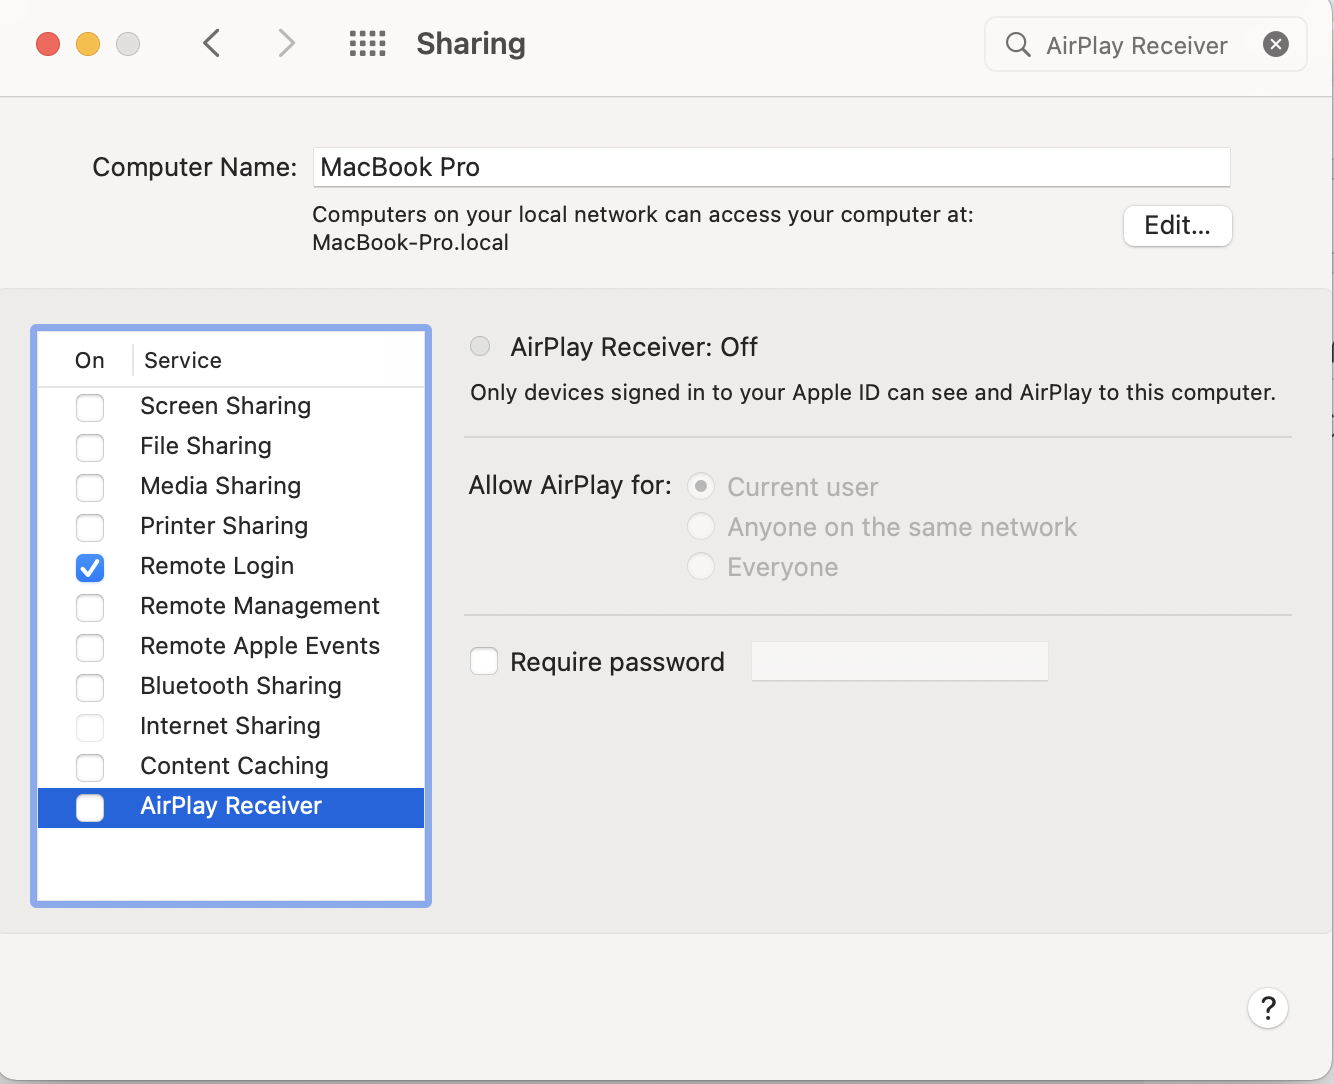Select Remote Apple Events row
Viewport: 1334px width, 1084px height.
tap(231, 646)
